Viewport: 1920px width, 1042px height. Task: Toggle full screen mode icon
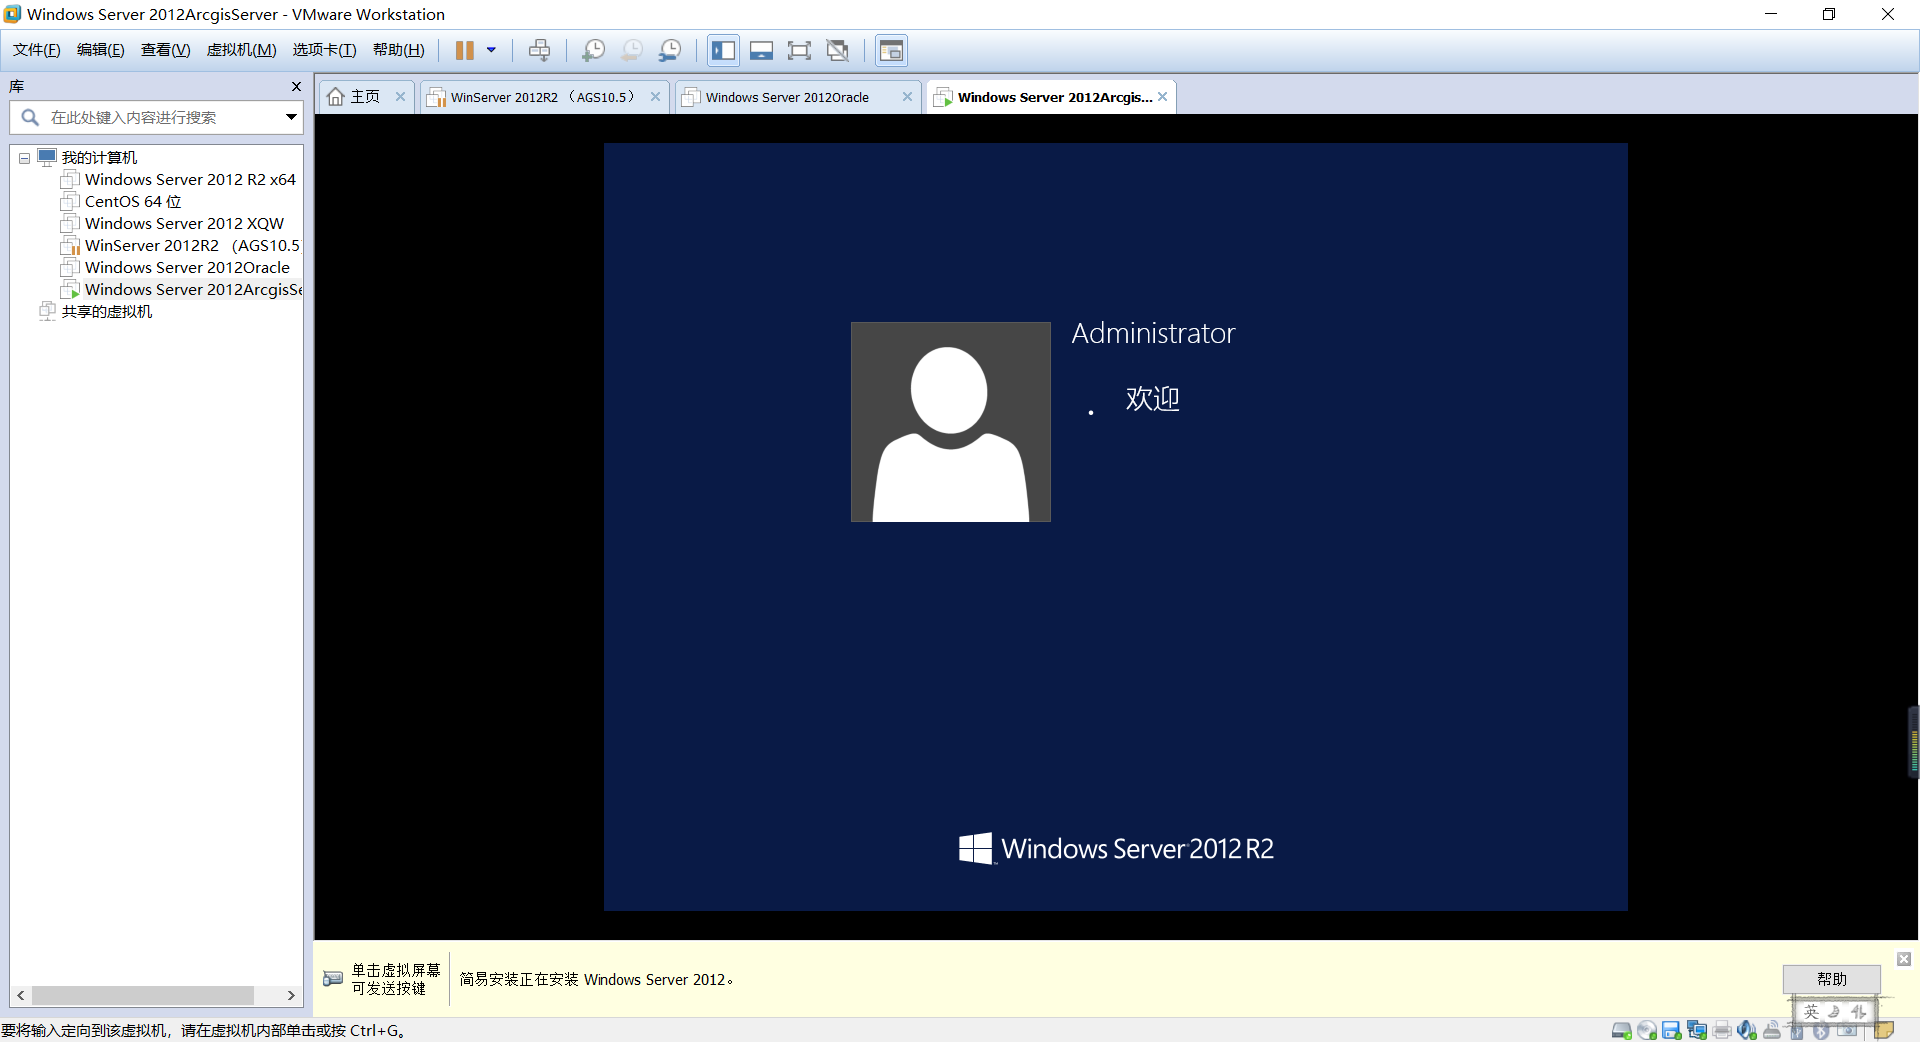click(x=799, y=50)
